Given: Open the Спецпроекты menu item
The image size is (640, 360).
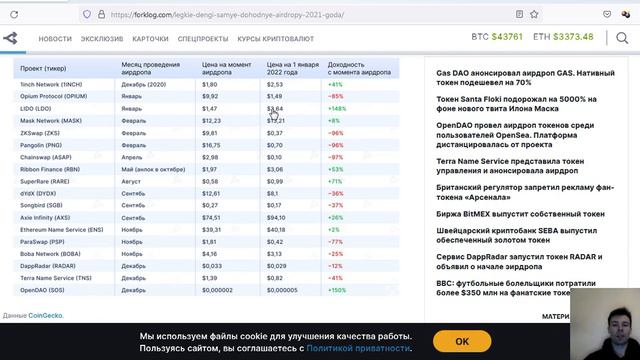Looking at the screenshot, I should [x=203, y=39].
